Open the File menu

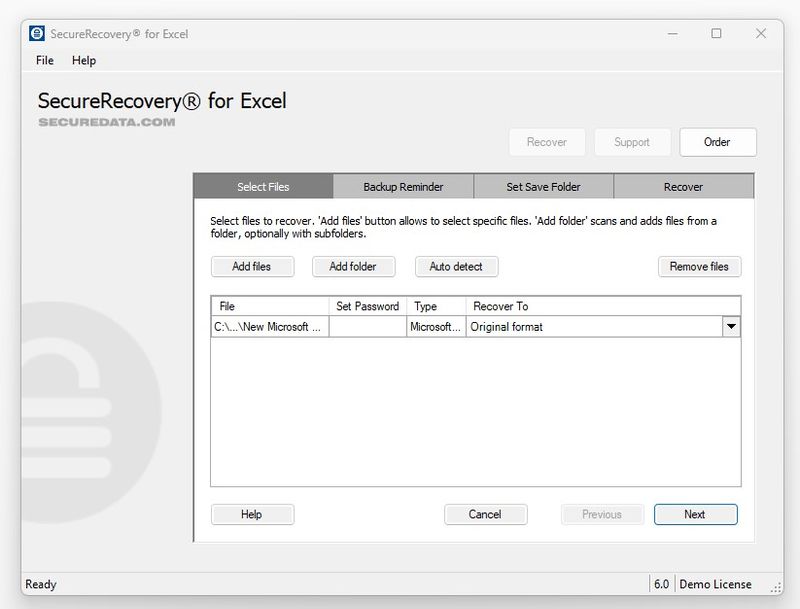tap(44, 61)
